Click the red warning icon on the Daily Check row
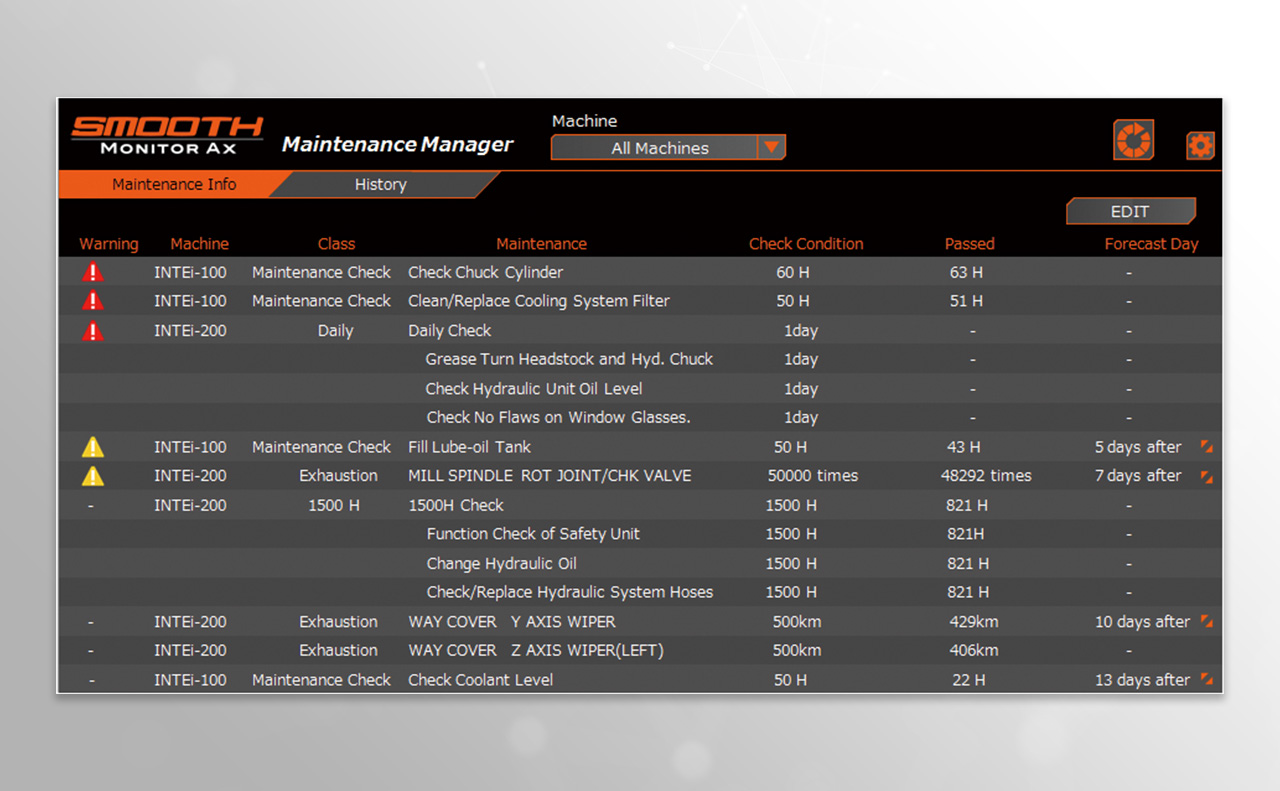Image resolution: width=1280 pixels, height=791 pixels. [x=92, y=330]
